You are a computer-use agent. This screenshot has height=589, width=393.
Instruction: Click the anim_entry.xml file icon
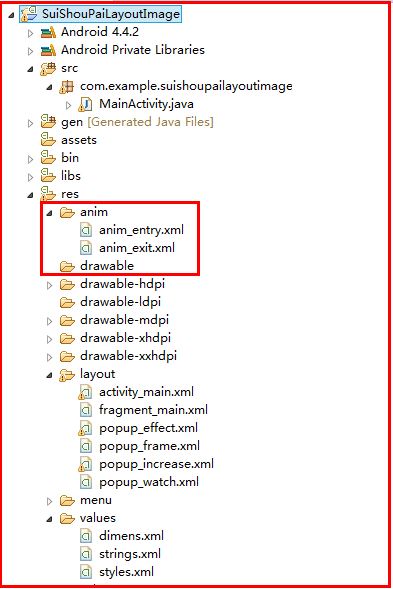(x=86, y=230)
